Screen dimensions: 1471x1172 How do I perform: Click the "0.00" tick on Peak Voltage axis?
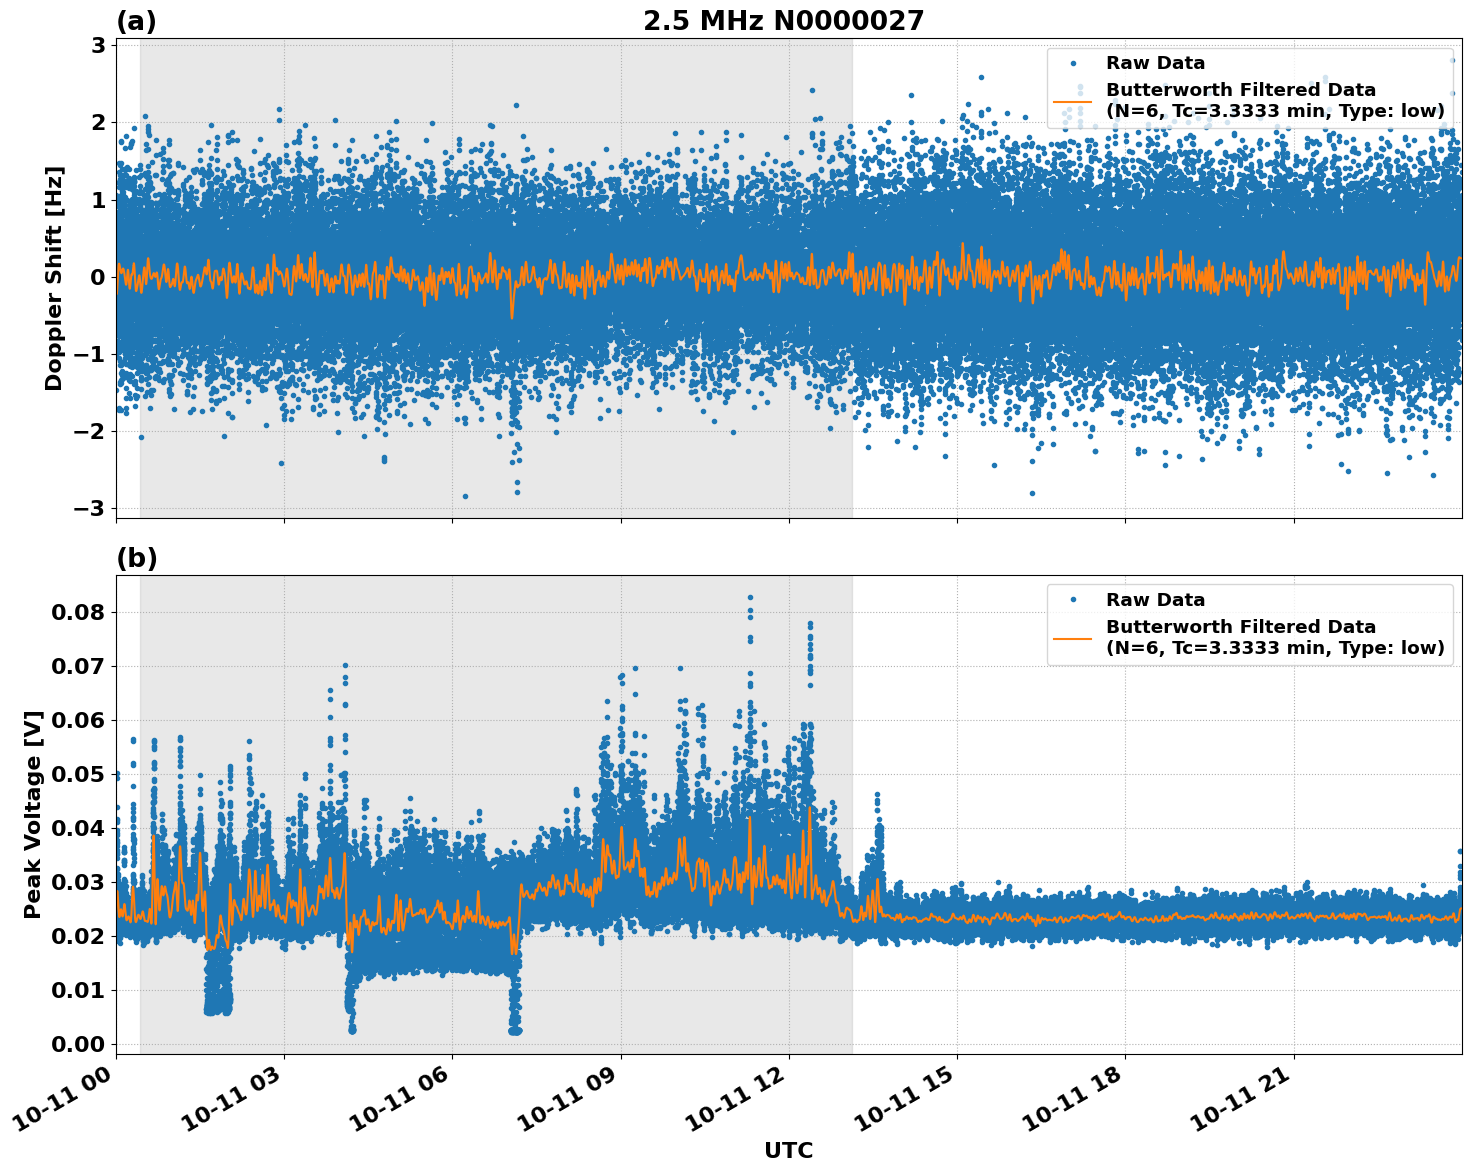(82, 1044)
